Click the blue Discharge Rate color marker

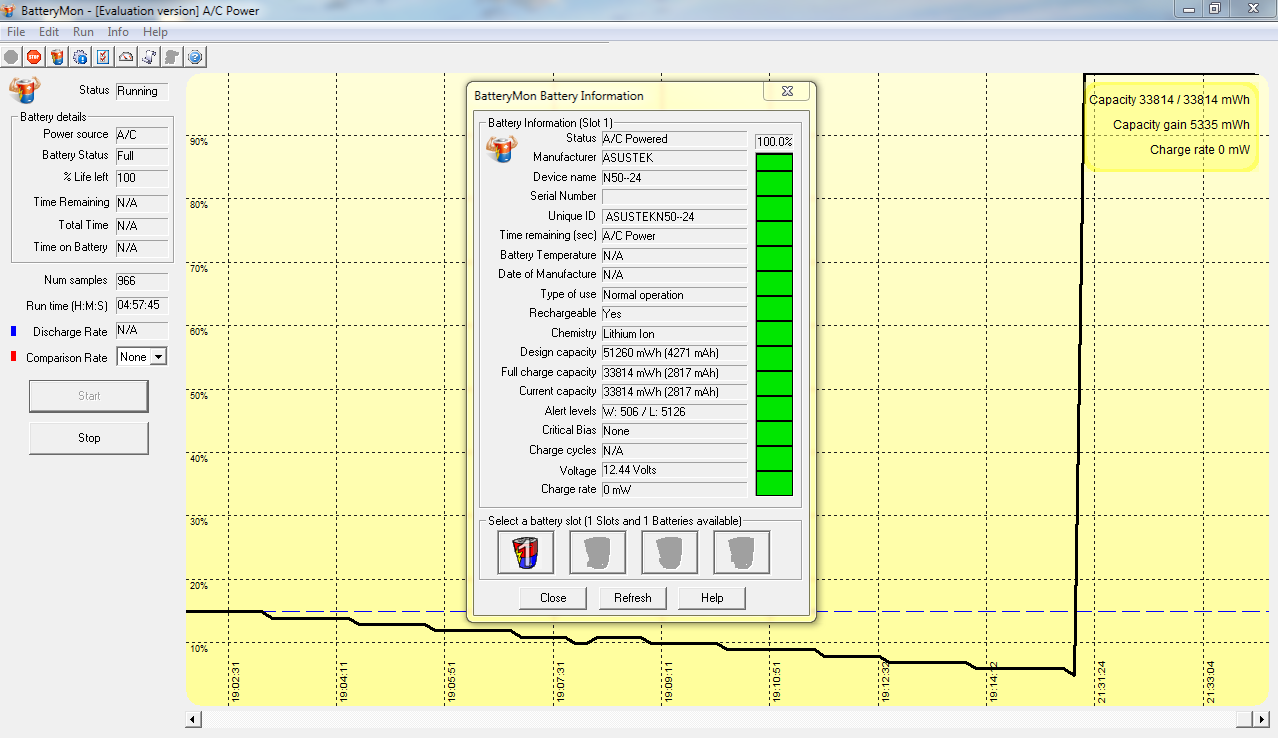14,331
